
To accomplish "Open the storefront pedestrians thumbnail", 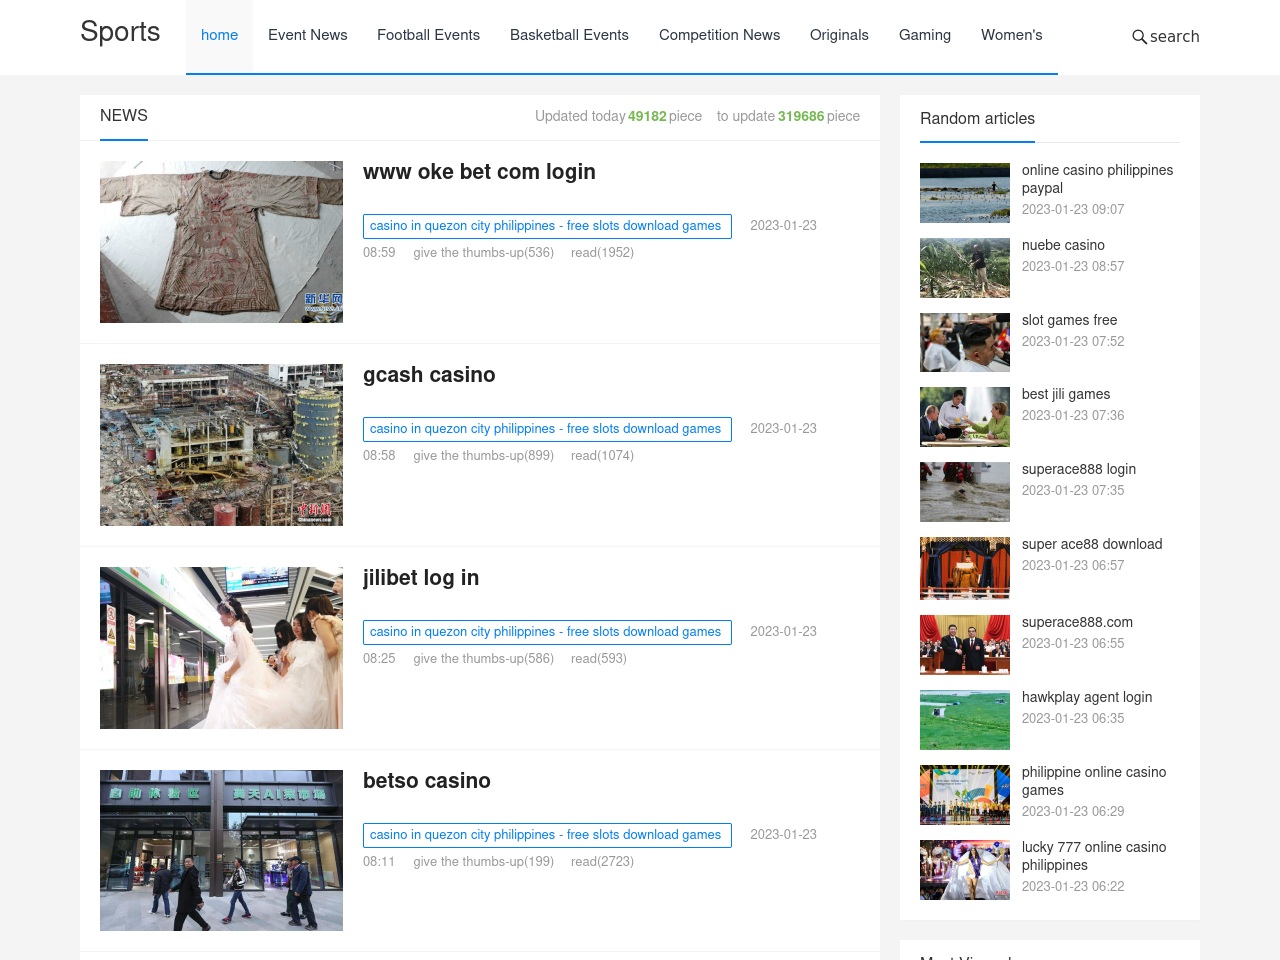I will [x=221, y=851].
